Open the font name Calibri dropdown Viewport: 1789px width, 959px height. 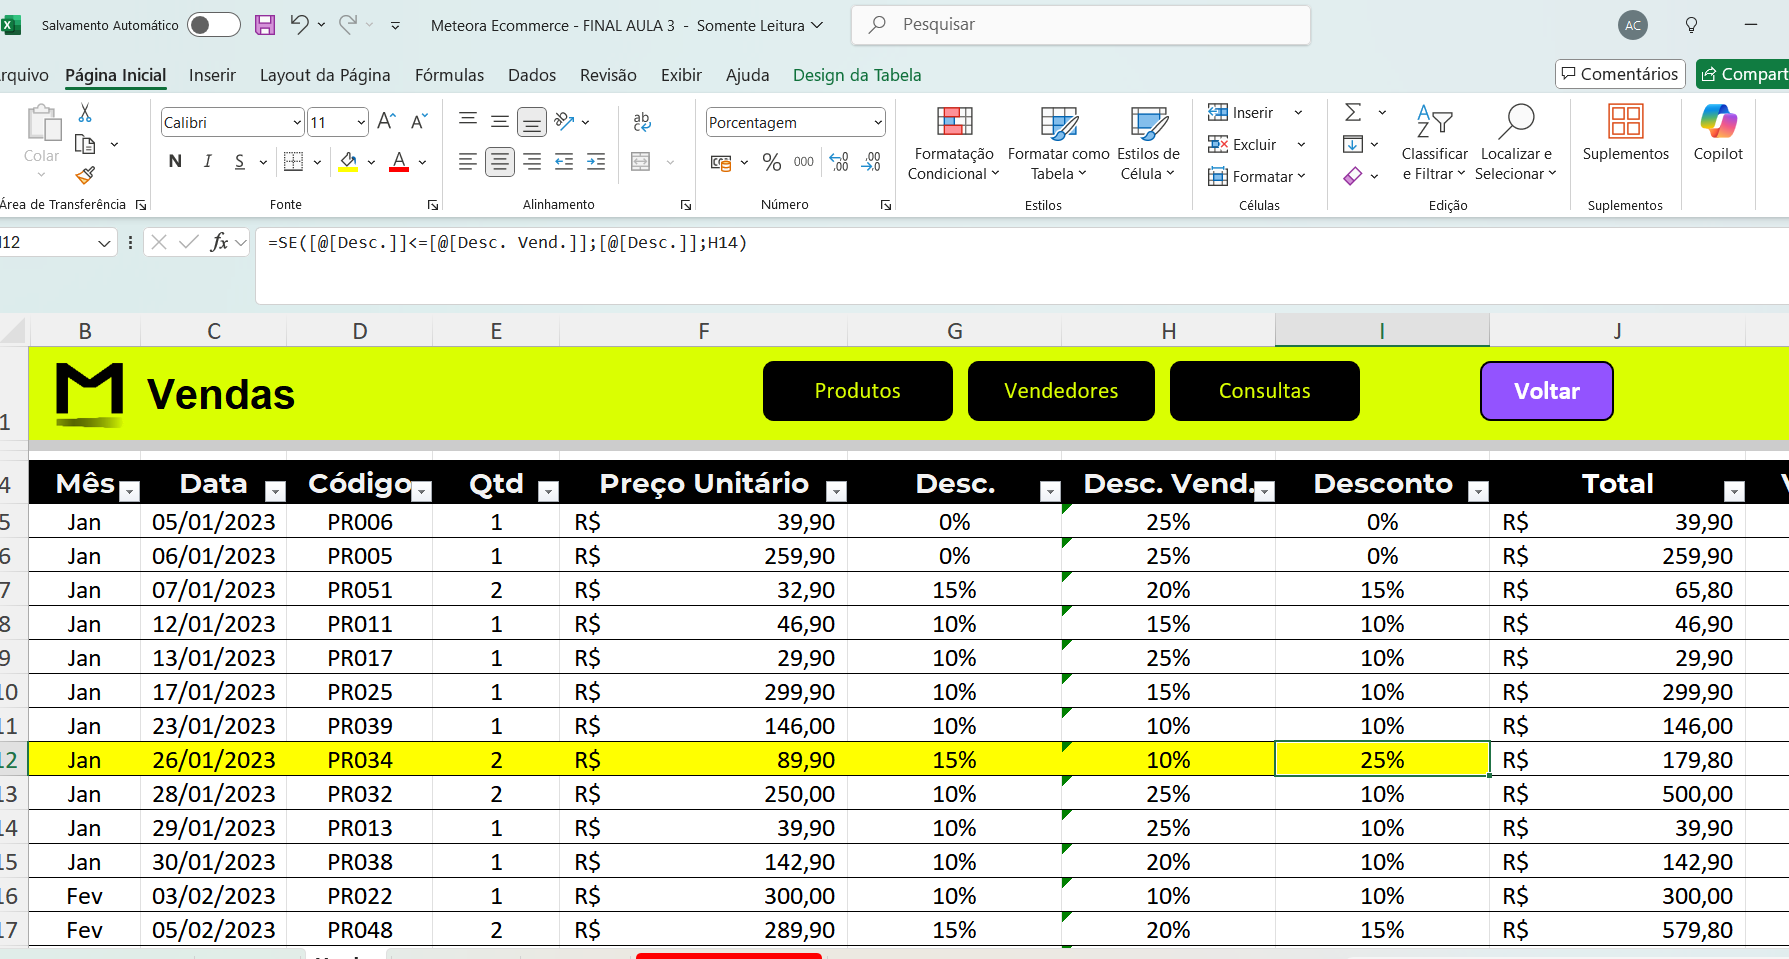(x=297, y=123)
